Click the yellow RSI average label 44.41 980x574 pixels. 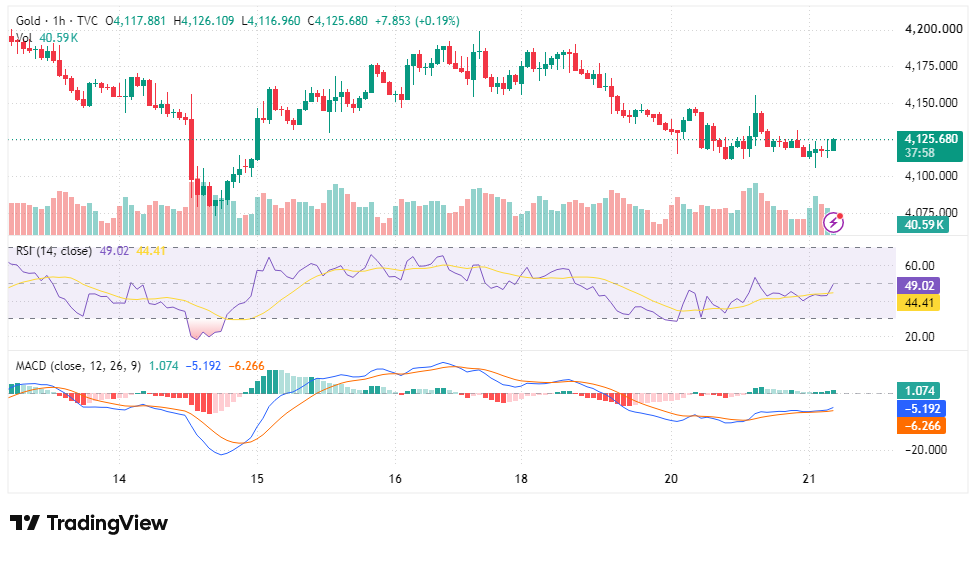(x=919, y=303)
